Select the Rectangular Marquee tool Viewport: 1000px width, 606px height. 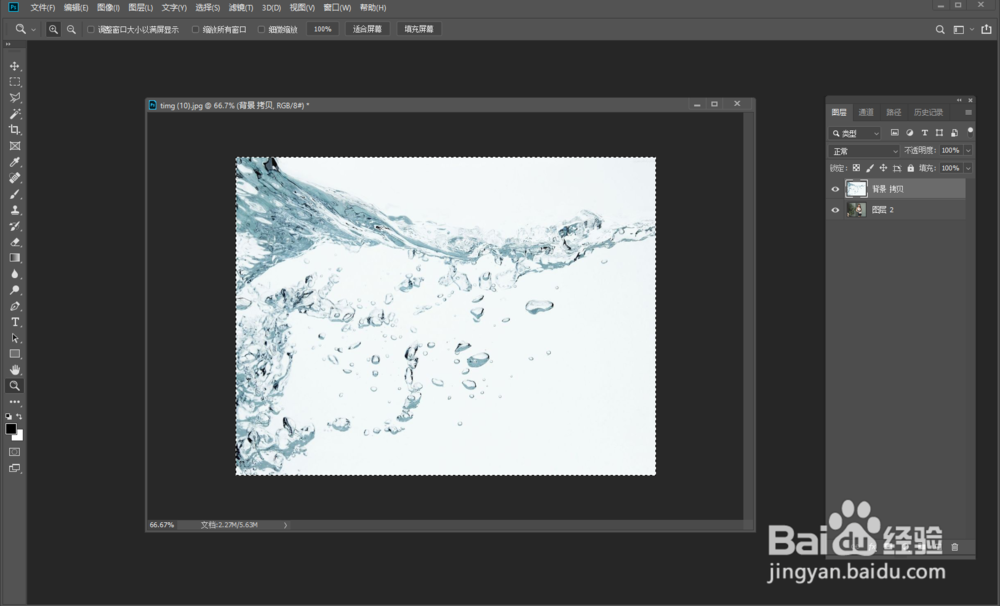(15, 82)
